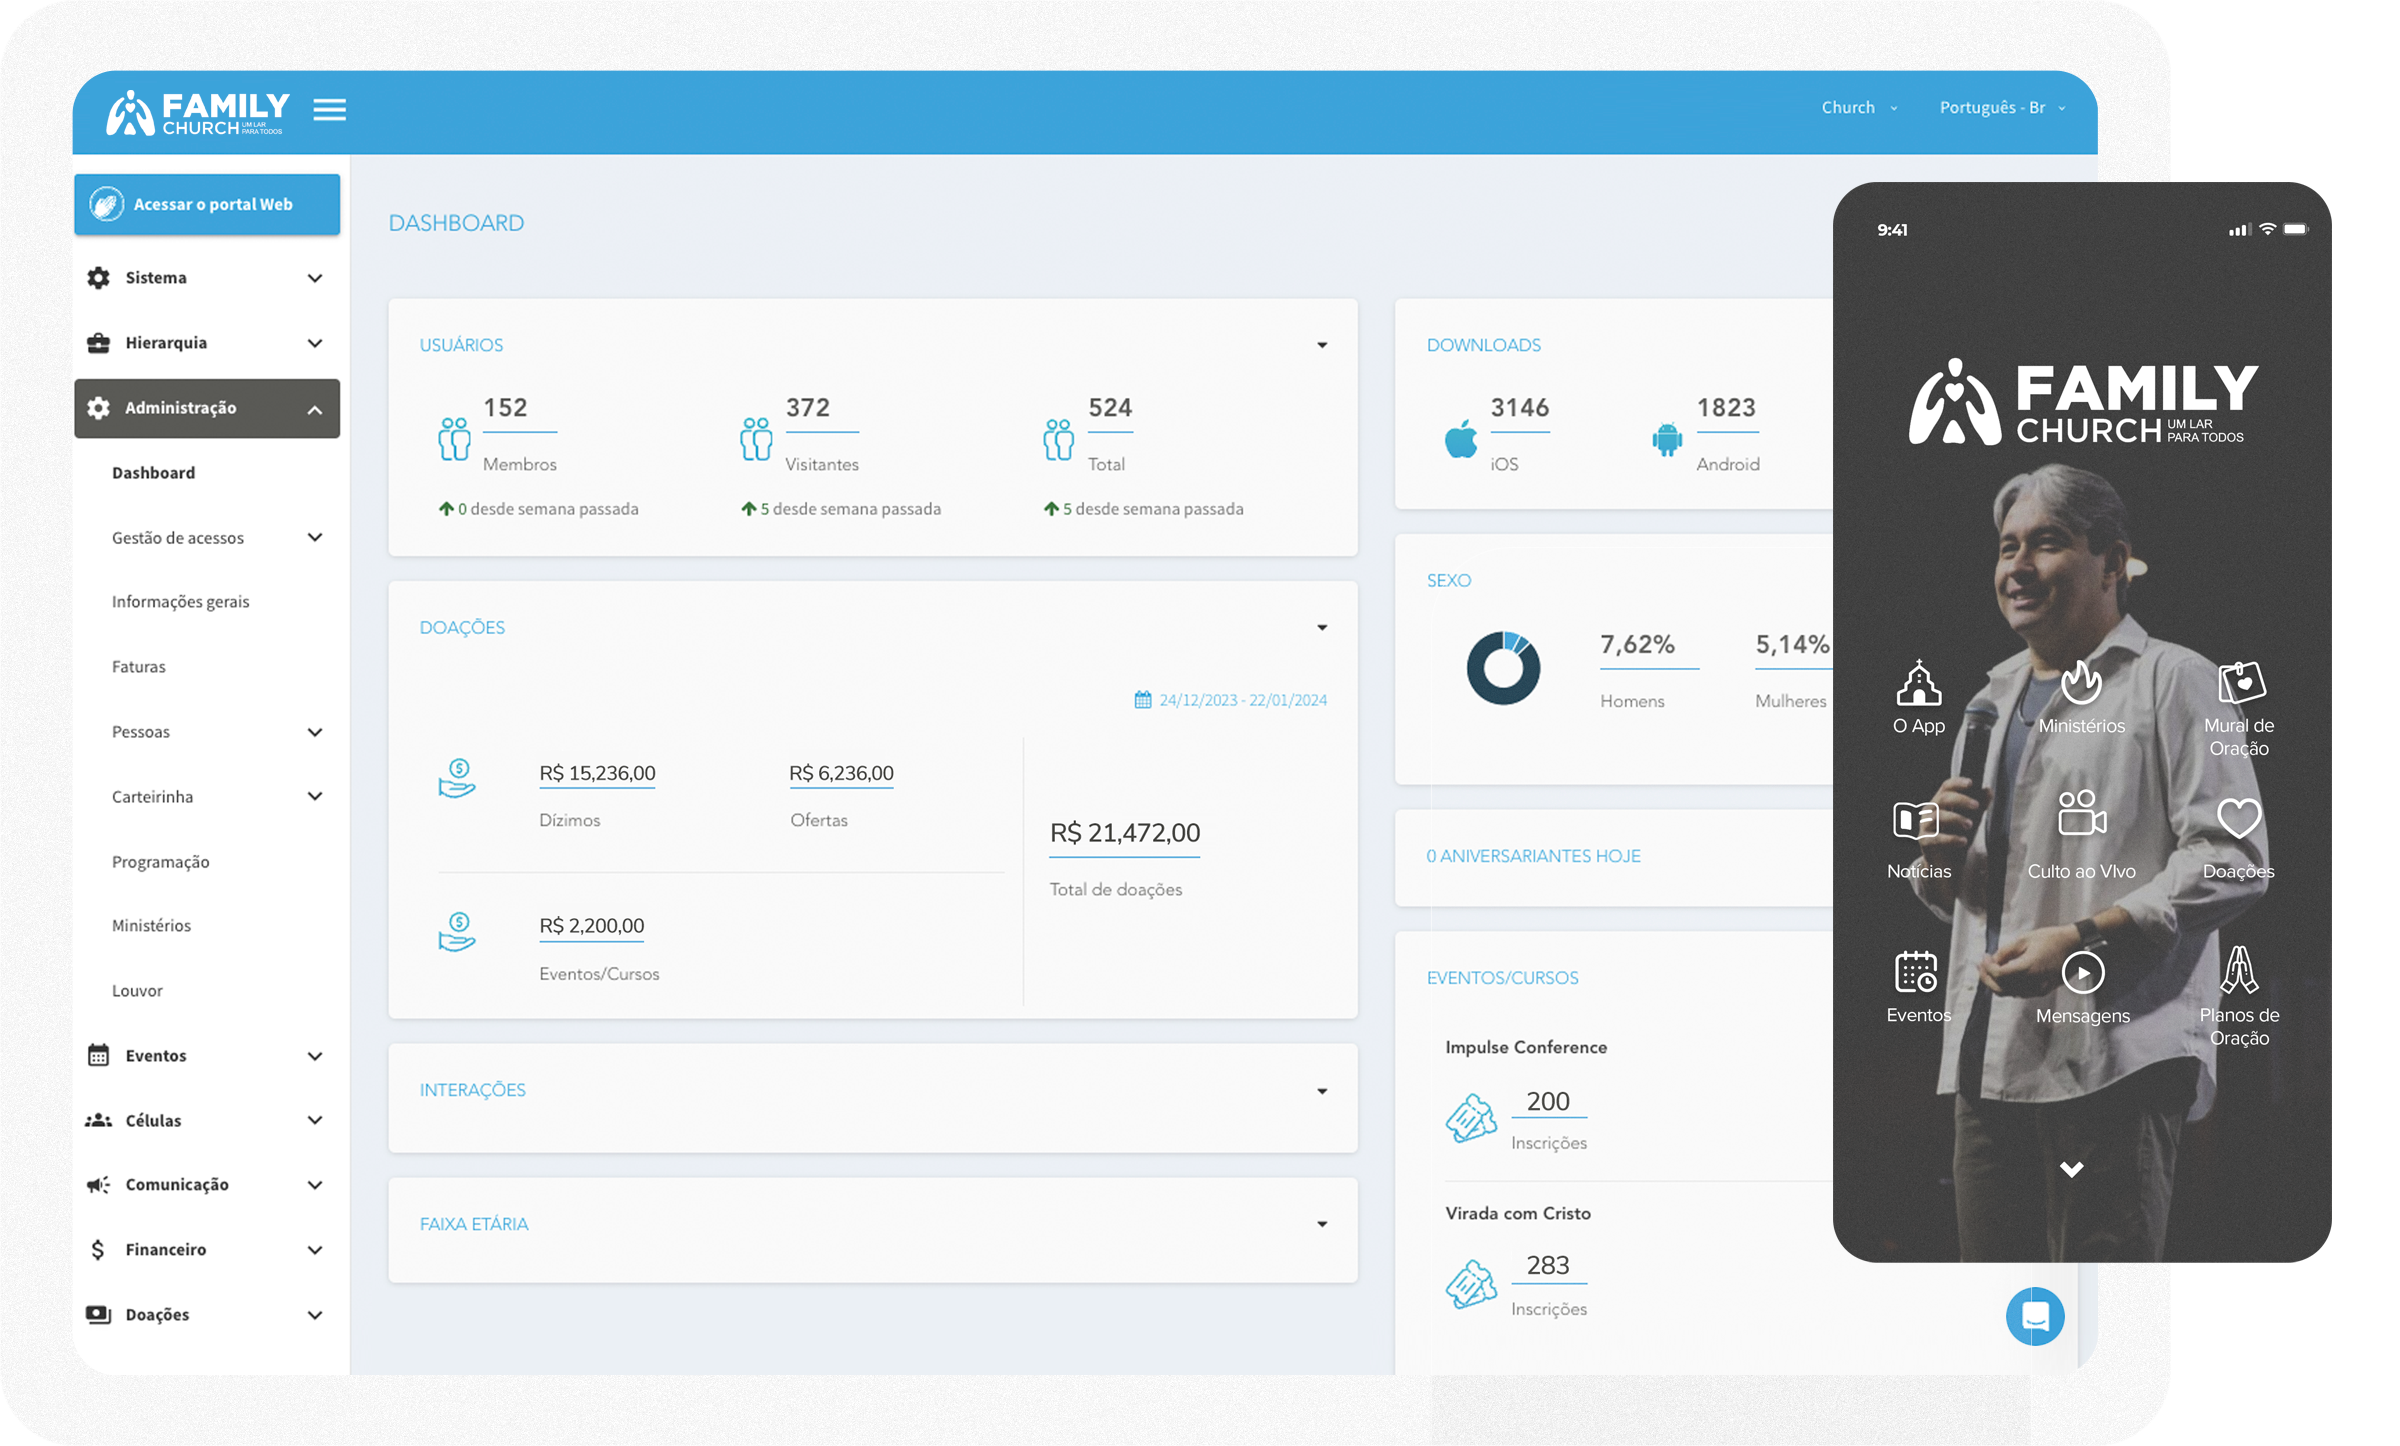The image size is (2400, 1446).
Task: Open Informações gerais menu item
Action: 181,602
